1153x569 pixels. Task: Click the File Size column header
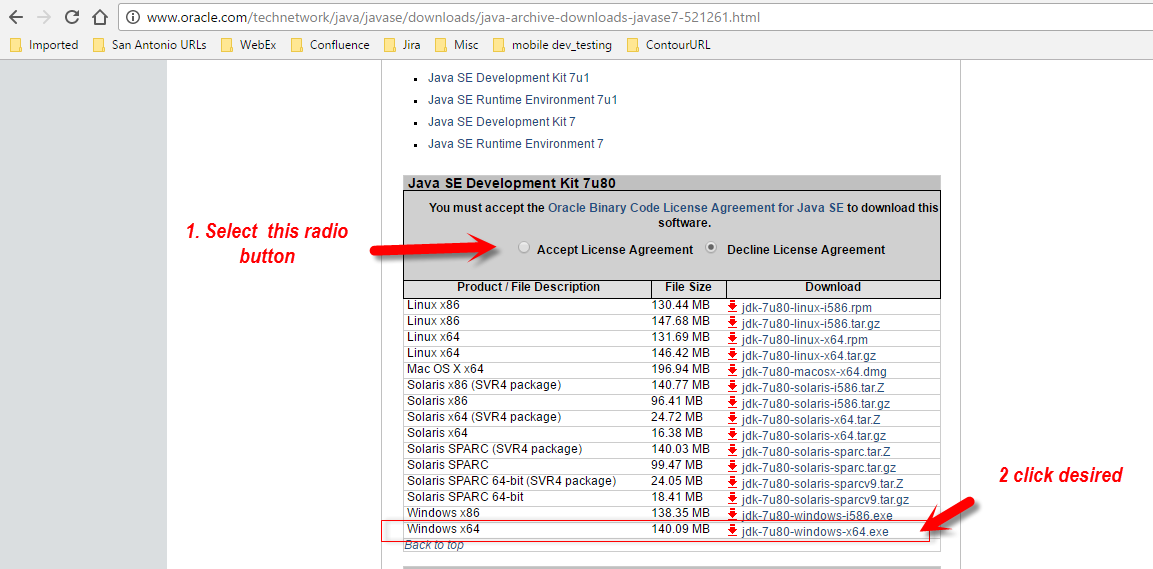click(688, 287)
